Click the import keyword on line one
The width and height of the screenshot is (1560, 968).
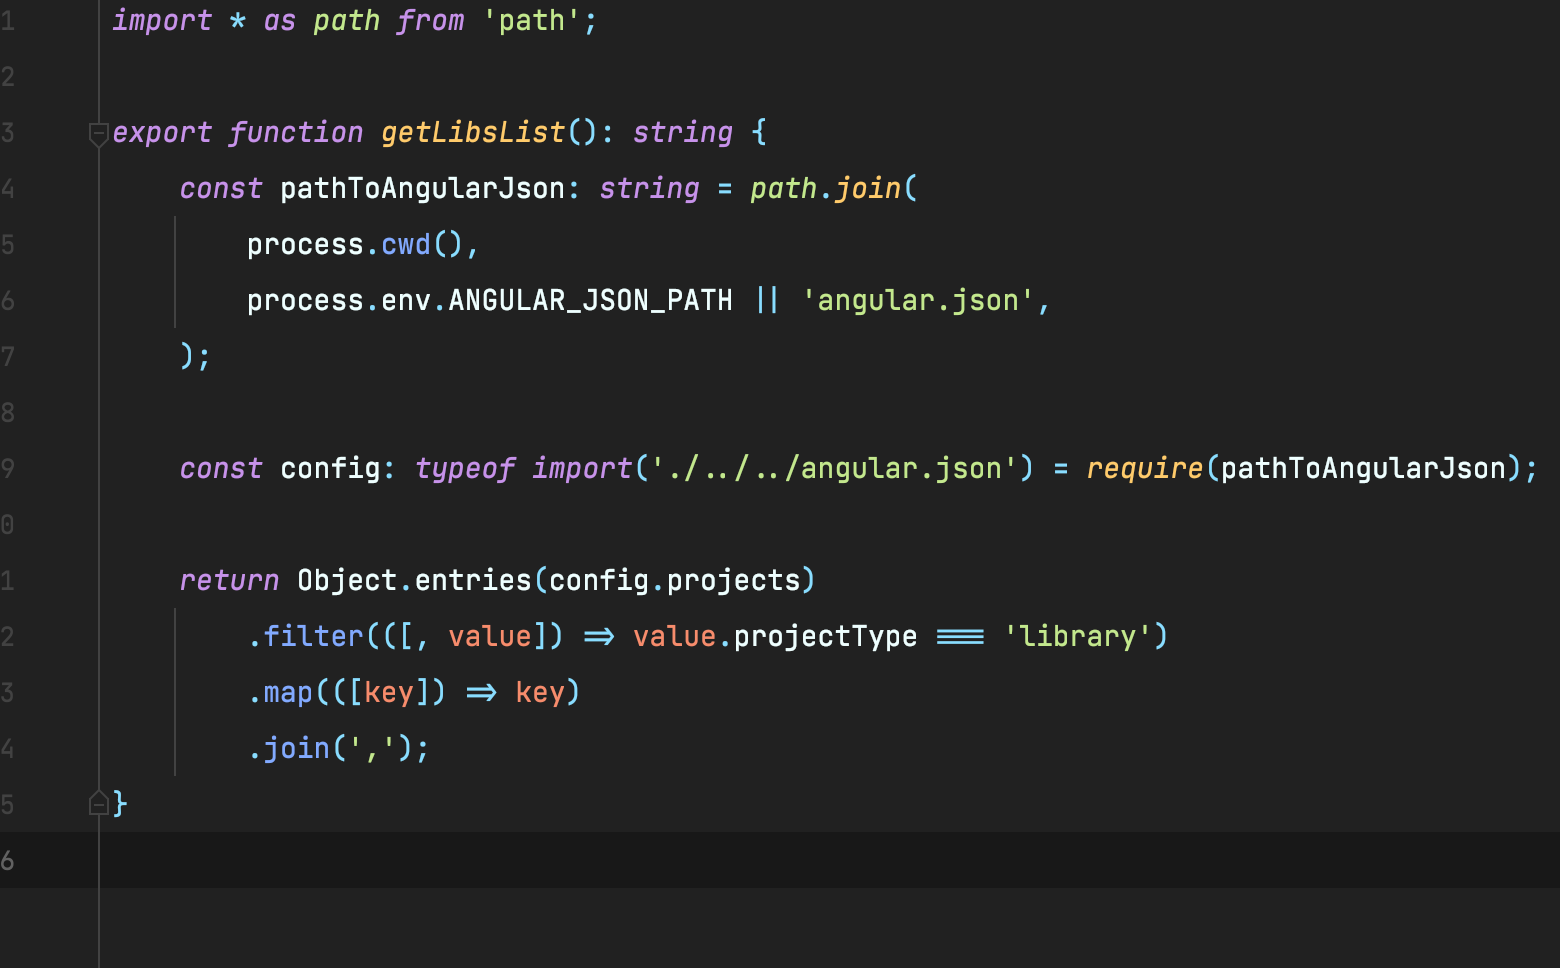(x=162, y=21)
